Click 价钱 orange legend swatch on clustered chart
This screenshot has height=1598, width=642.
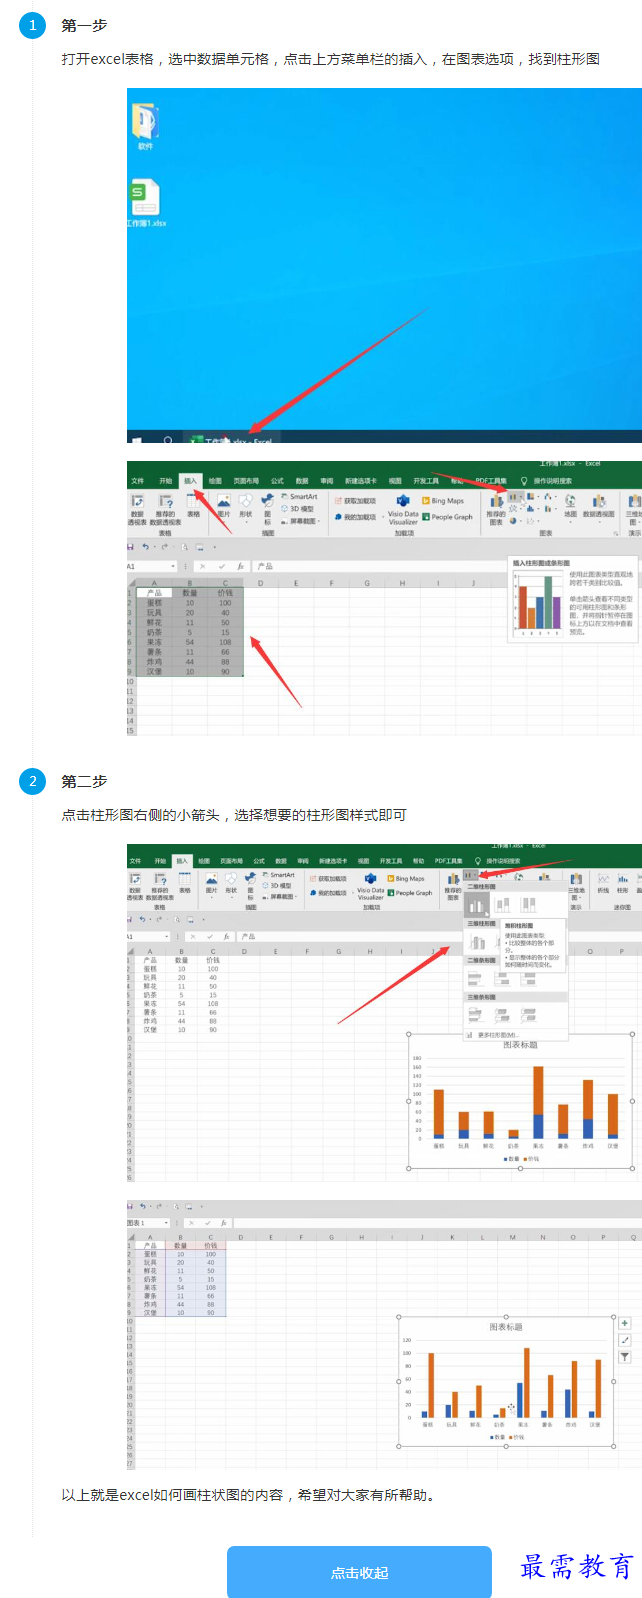coord(511,1437)
